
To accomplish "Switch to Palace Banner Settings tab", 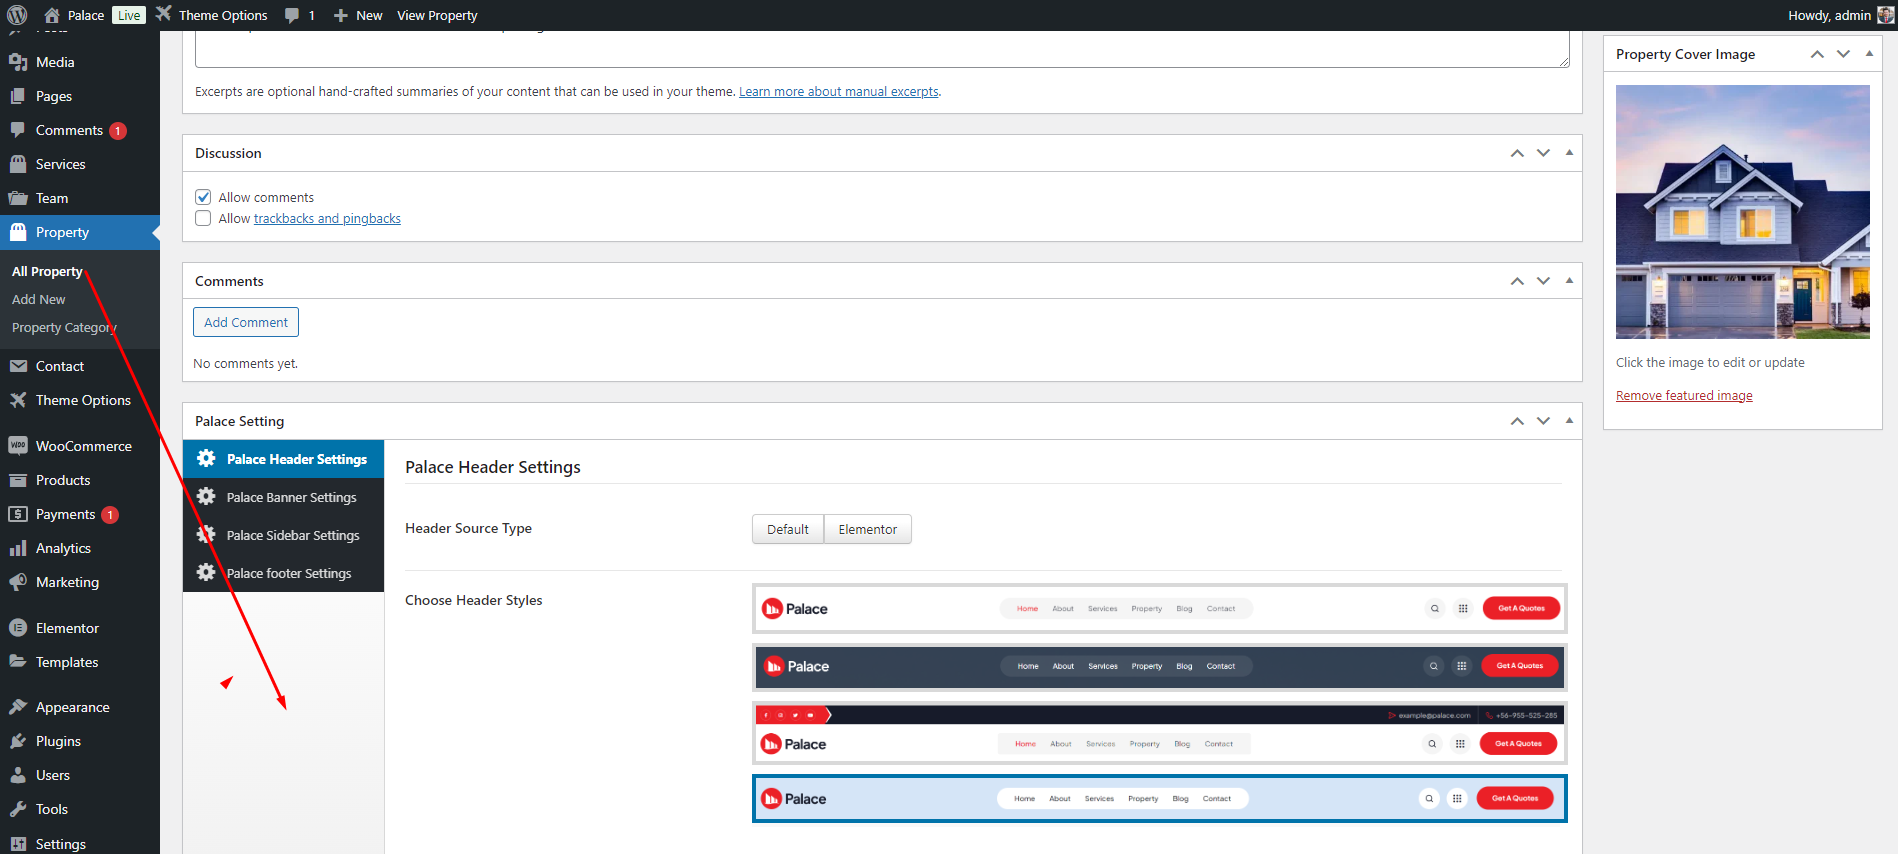I will 291,497.
